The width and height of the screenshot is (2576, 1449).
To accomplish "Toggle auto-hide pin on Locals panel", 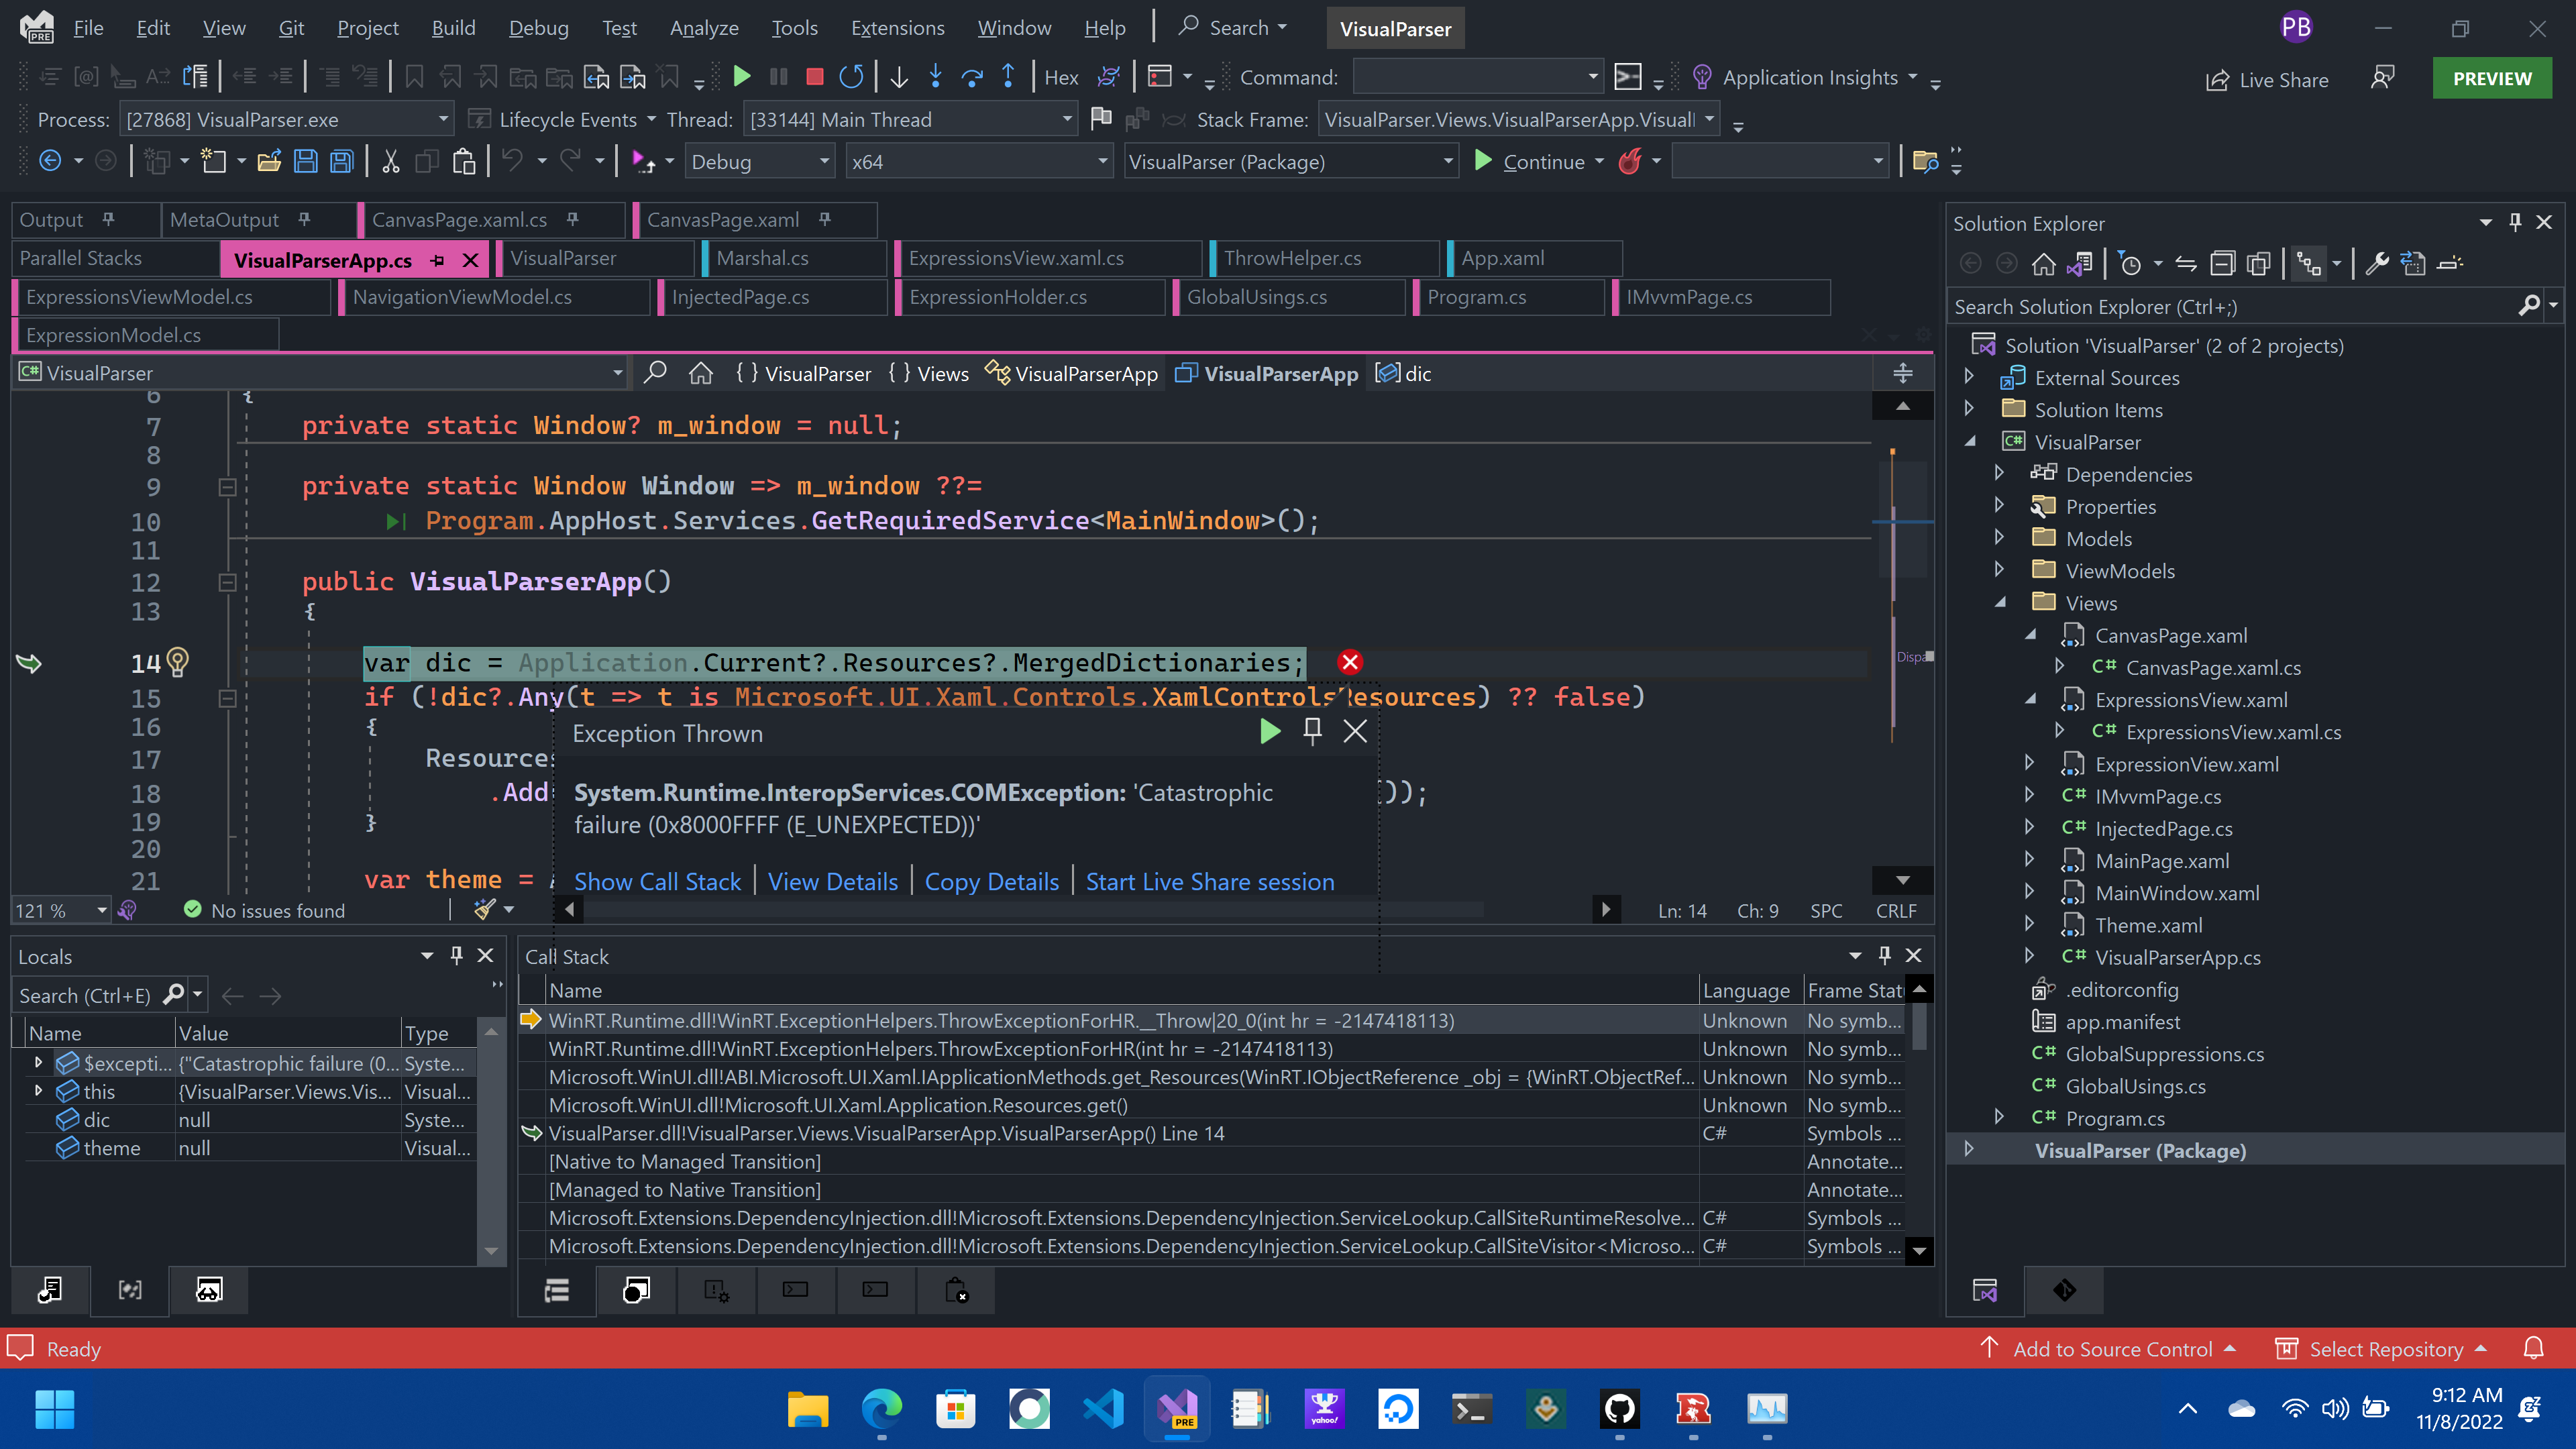I will click(x=457, y=955).
